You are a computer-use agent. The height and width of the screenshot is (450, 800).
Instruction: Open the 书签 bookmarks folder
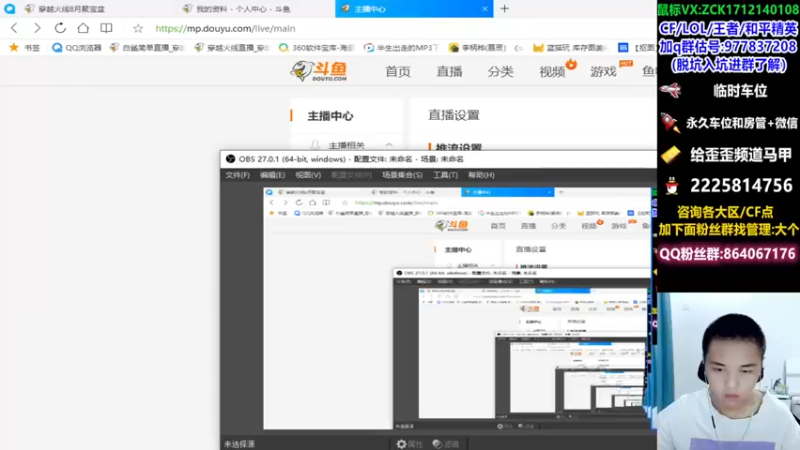(x=24, y=47)
